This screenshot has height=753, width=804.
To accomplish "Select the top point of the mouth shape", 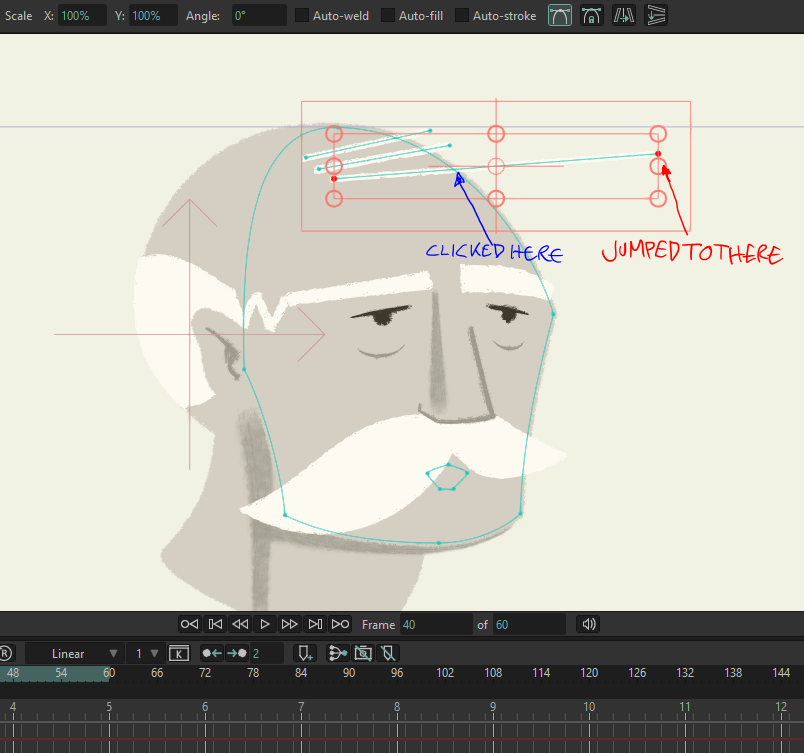I will (449, 464).
